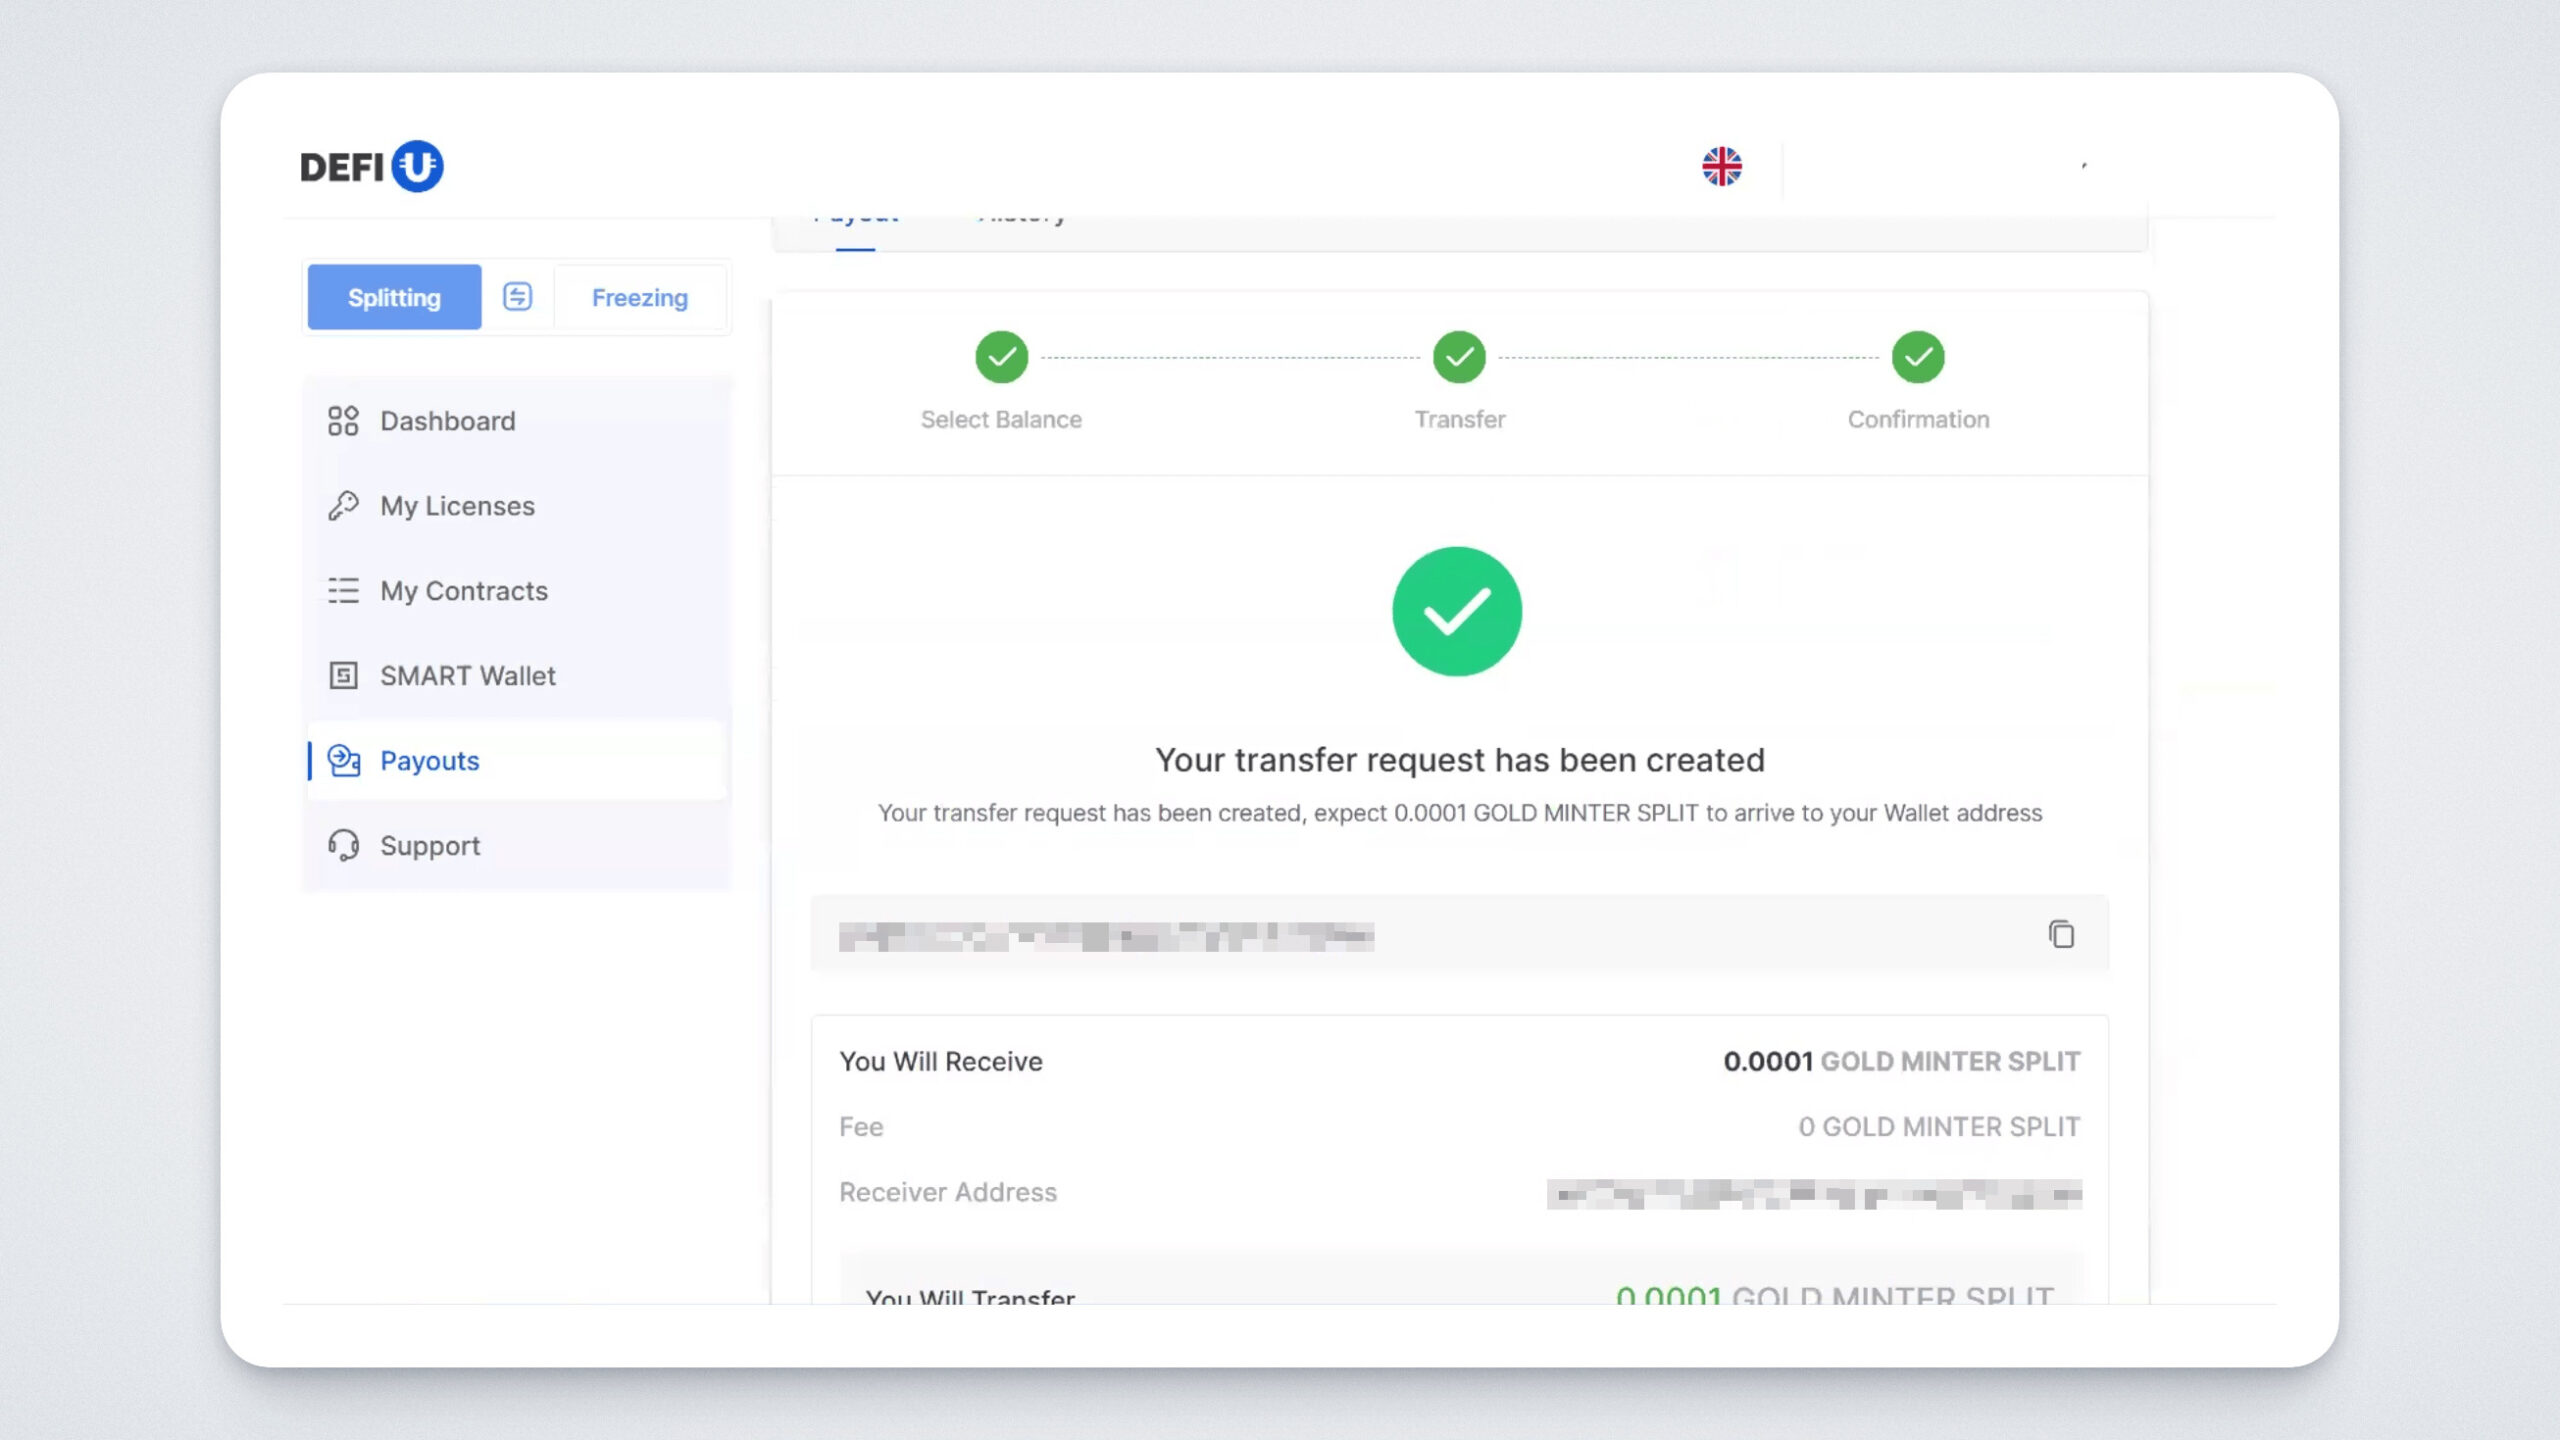Screen dimensions: 2560x1440
Task: Open the UK flag language selector
Action: 1721,166
